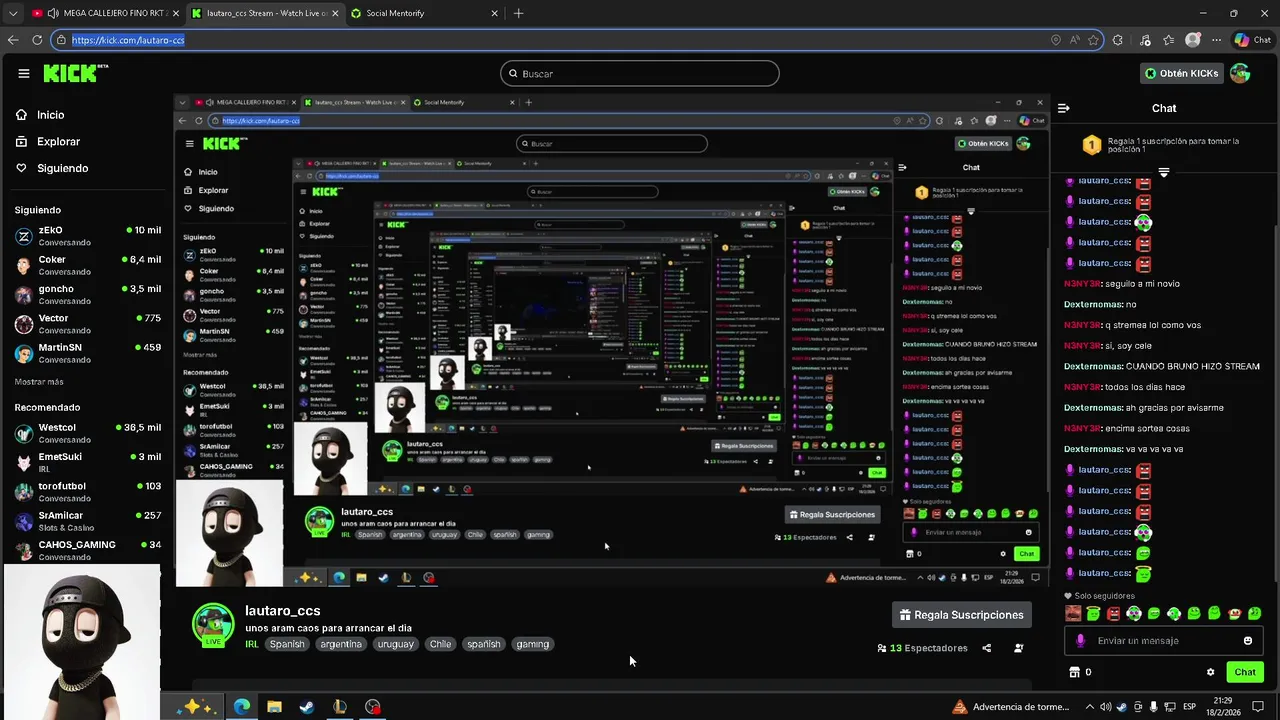Click the KICK logo
1280x720 pixels.
(x=75, y=73)
